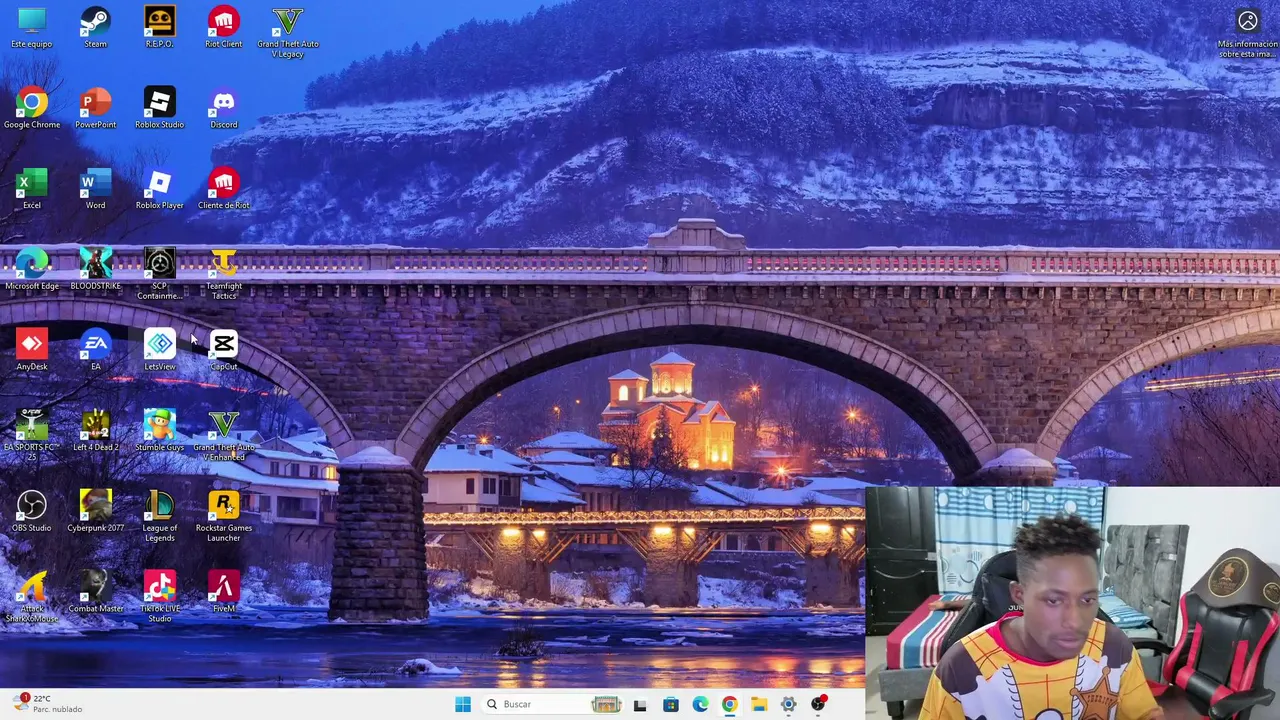1280x720 pixels.
Task: Switch to Google Chrome in the taskbar
Action: 729,704
